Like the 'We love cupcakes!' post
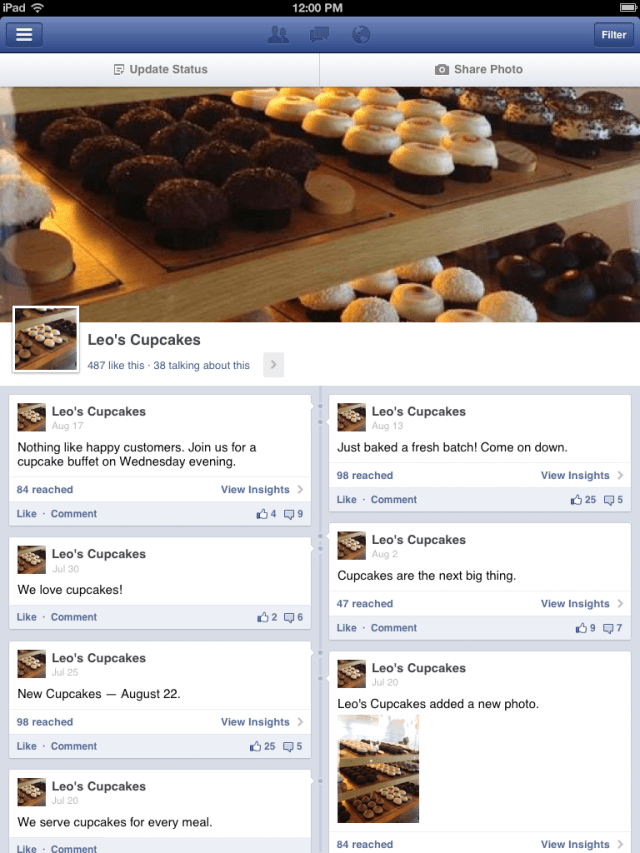Screen dimensions: 640x853 point(26,617)
